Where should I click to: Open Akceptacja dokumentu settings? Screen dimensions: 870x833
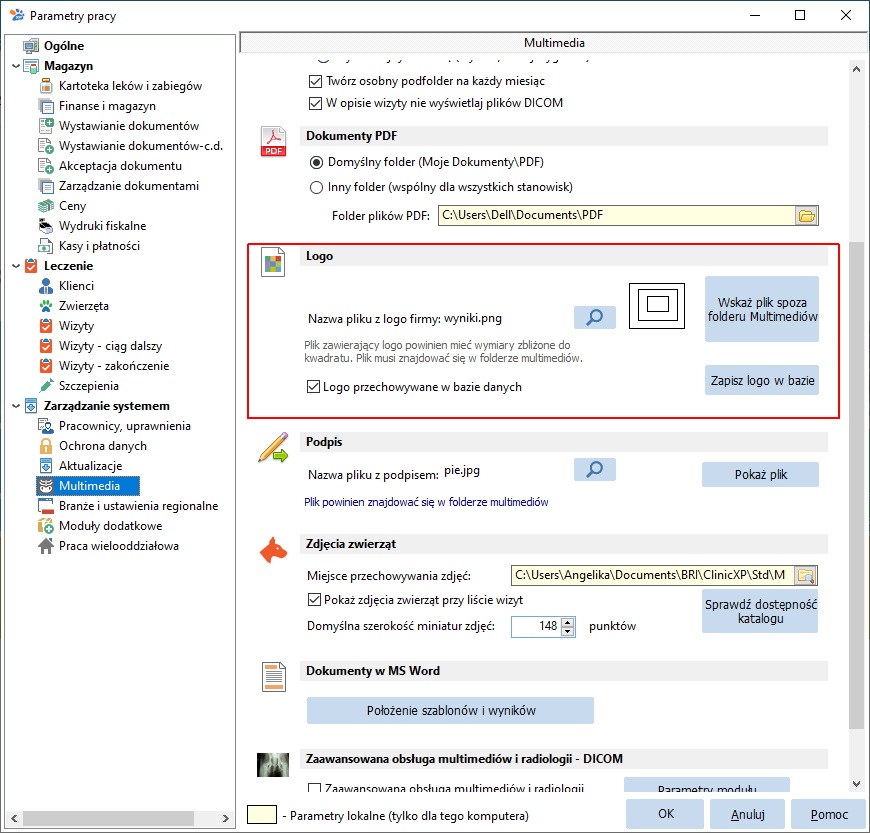point(120,166)
